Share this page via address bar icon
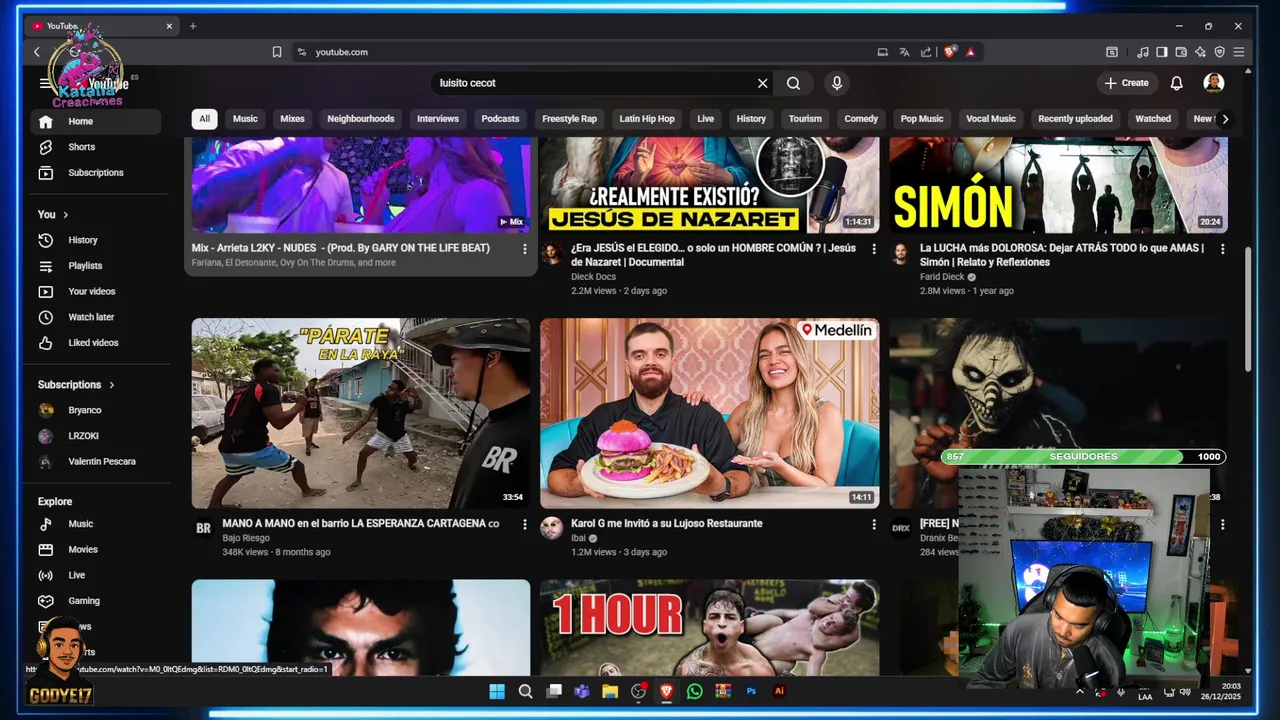 pos(926,52)
